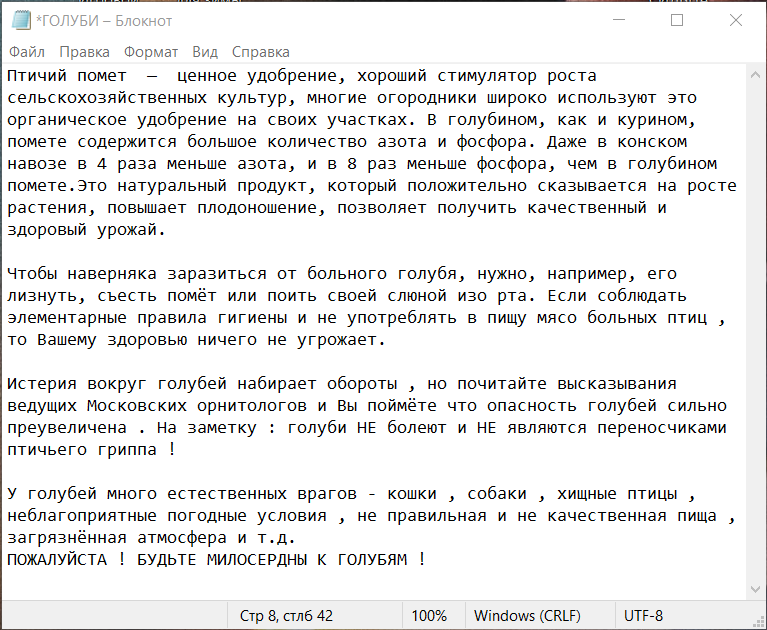Click the word 'загрязнённая'
This screenshot has height=630, width=767.
pos(67,538)
